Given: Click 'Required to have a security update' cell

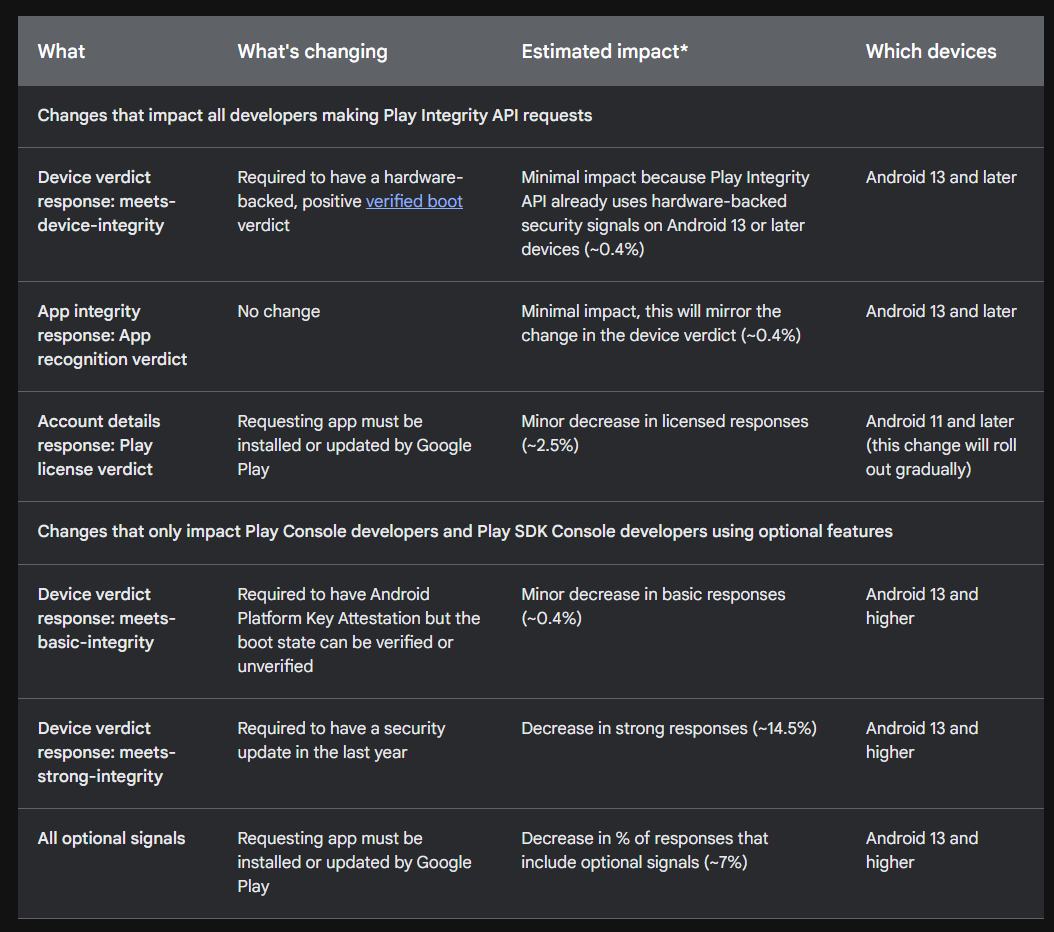Looking at the screenshot, I should [x=341, y=740].
